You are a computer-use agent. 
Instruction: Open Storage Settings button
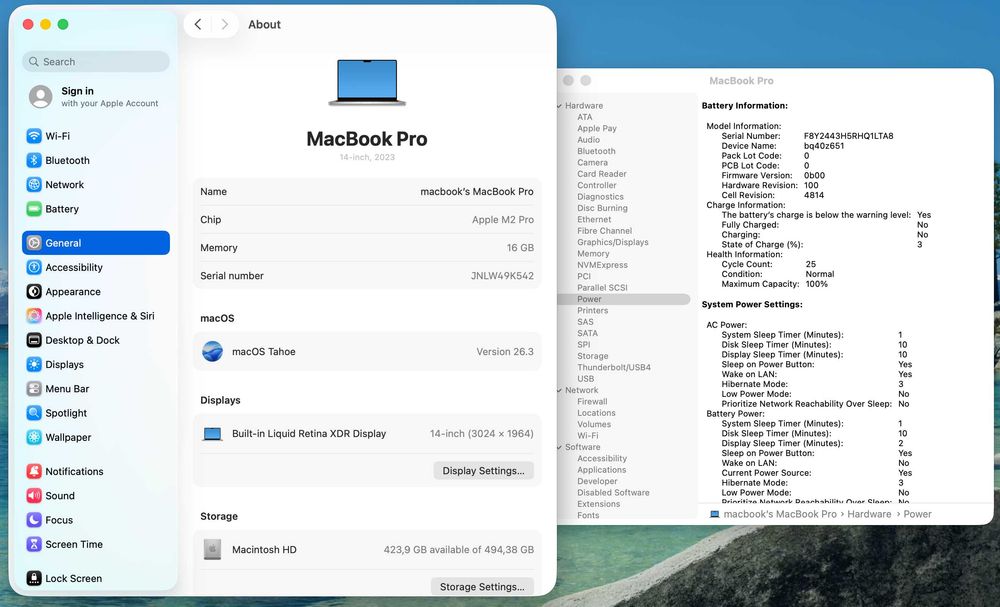tap(482, 587)
